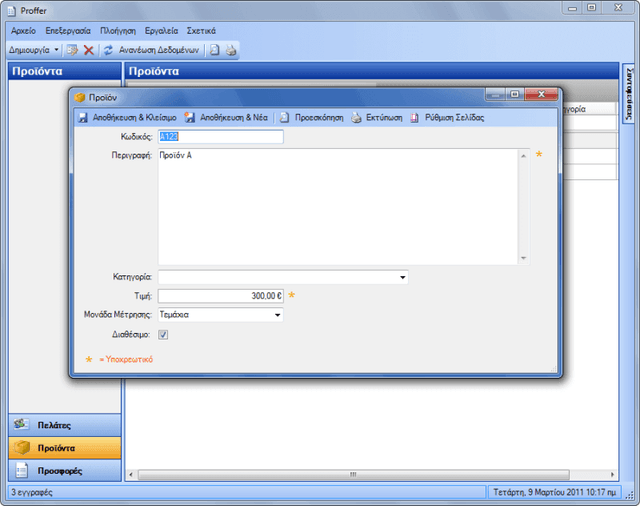Switch to Προσφορές navigation pane

(65, 471)
